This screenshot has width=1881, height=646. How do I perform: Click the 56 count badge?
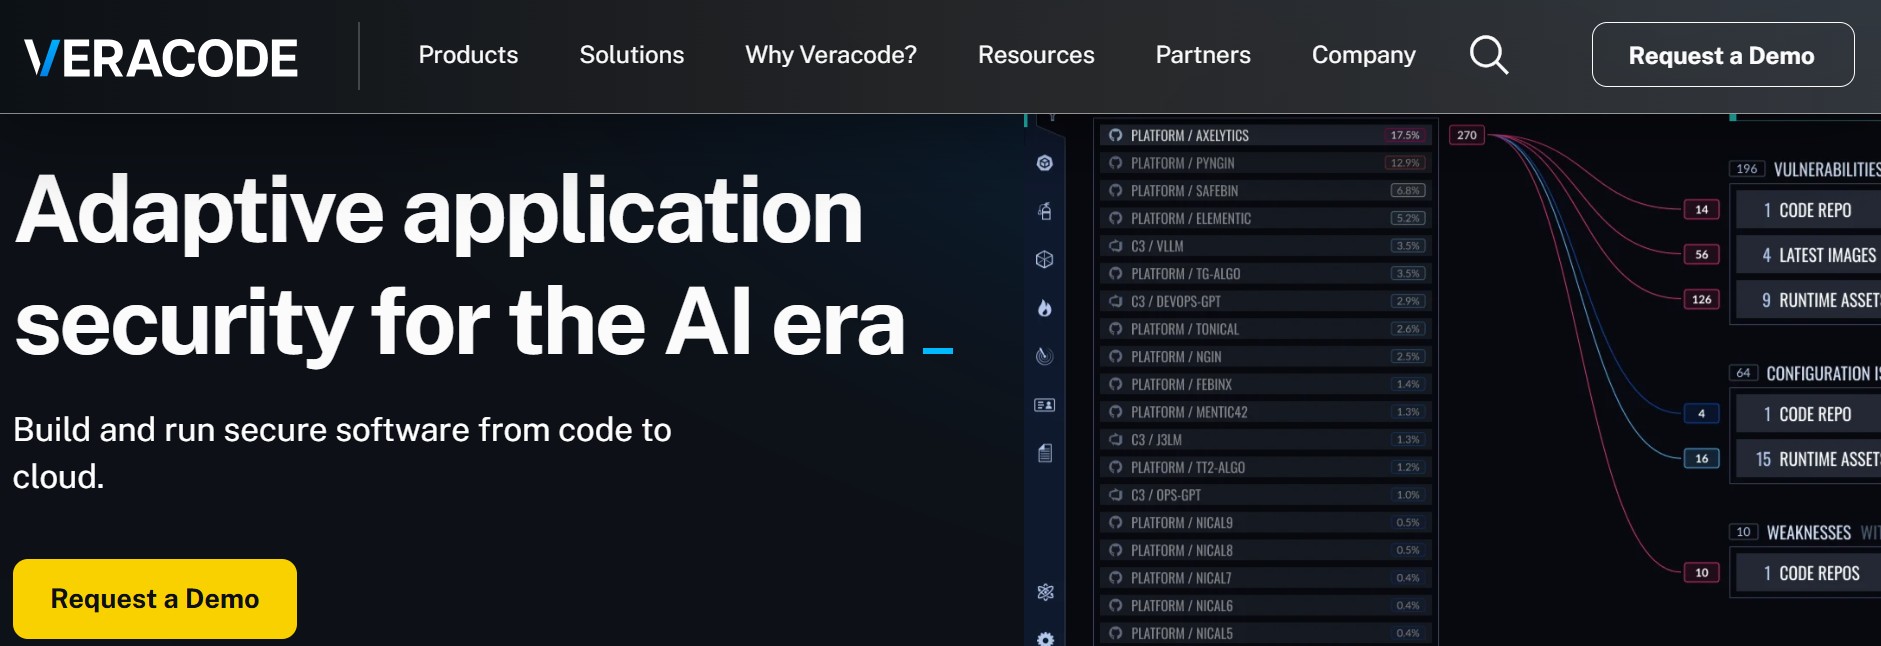[x=1702, y=254]
